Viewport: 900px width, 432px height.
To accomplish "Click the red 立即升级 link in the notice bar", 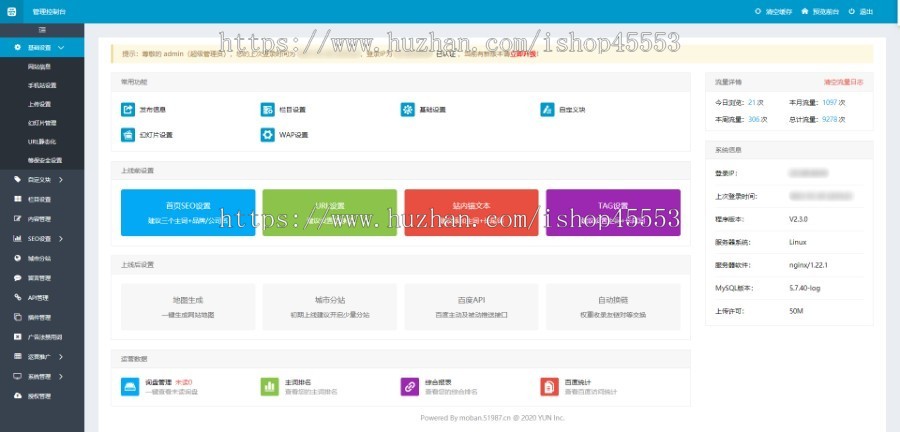I will tap(524, 54).
